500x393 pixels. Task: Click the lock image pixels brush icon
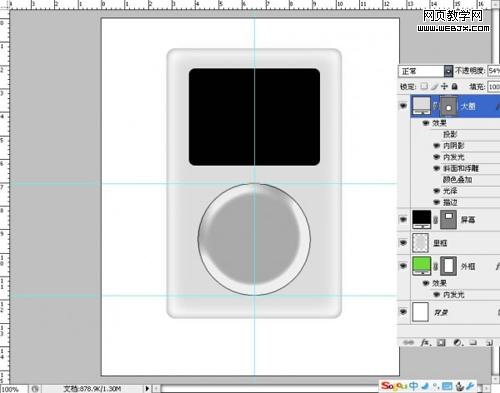pyautogui.click(x=434, y=86)
